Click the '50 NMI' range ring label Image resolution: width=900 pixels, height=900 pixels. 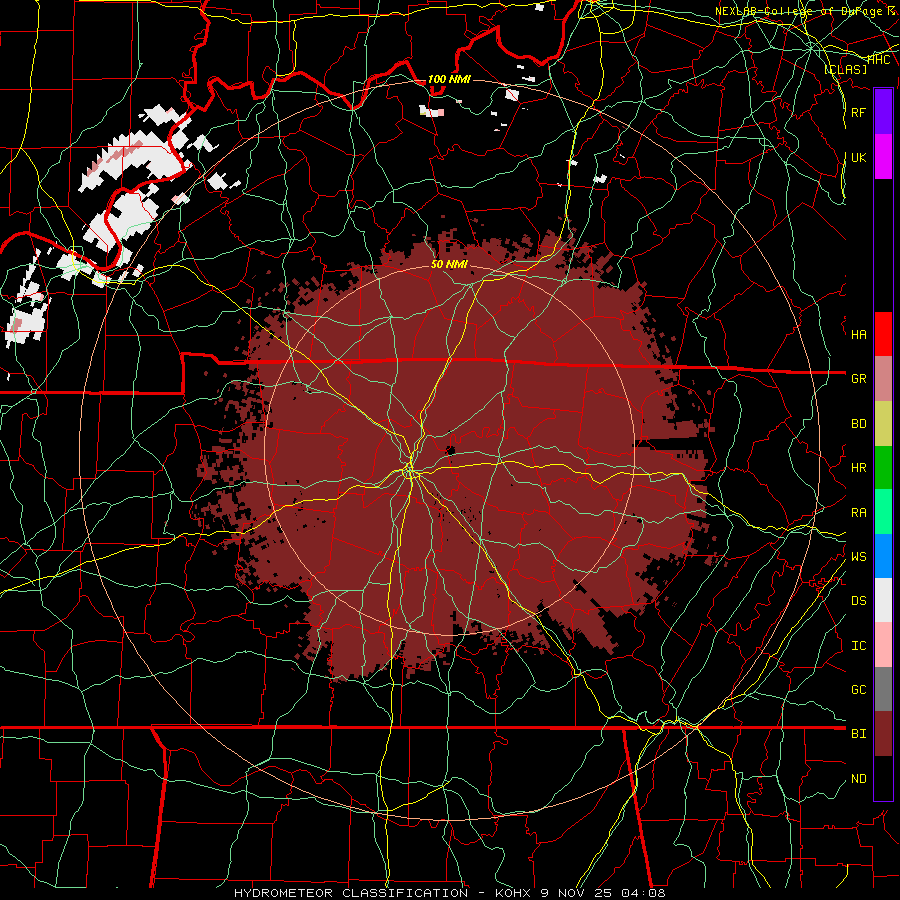449,264
